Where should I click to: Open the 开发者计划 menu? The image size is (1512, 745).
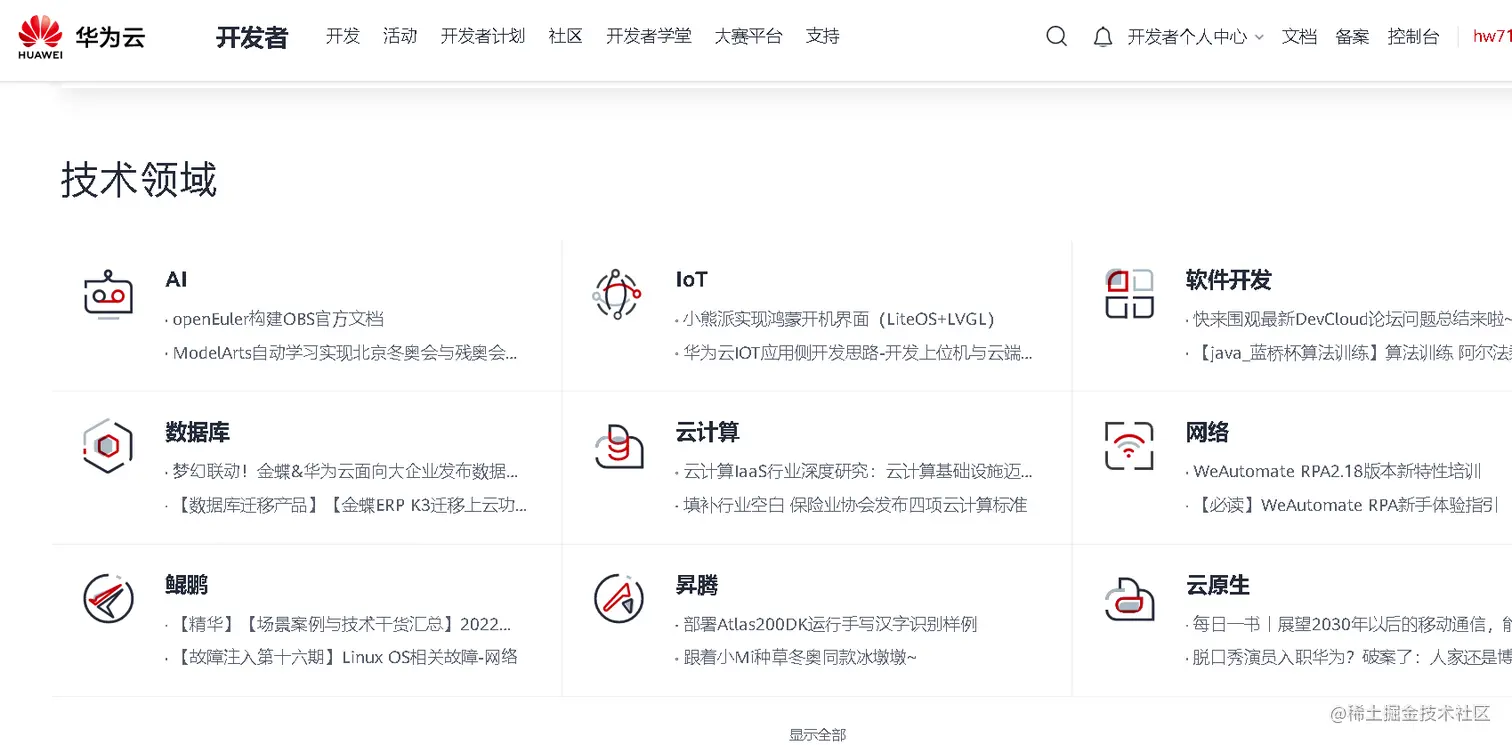(483, 36)
